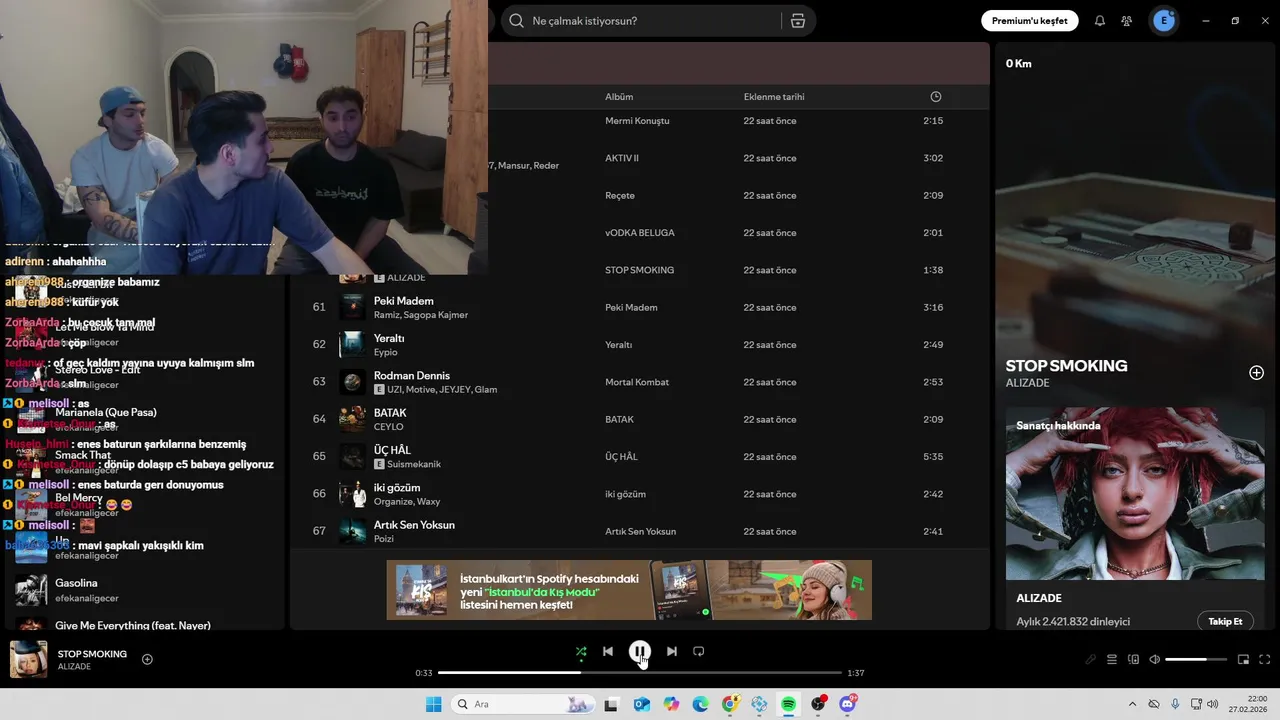Click the taskbar search box 'Ara'
This screenshot has height=720, width=1280.
coord(522,704)
